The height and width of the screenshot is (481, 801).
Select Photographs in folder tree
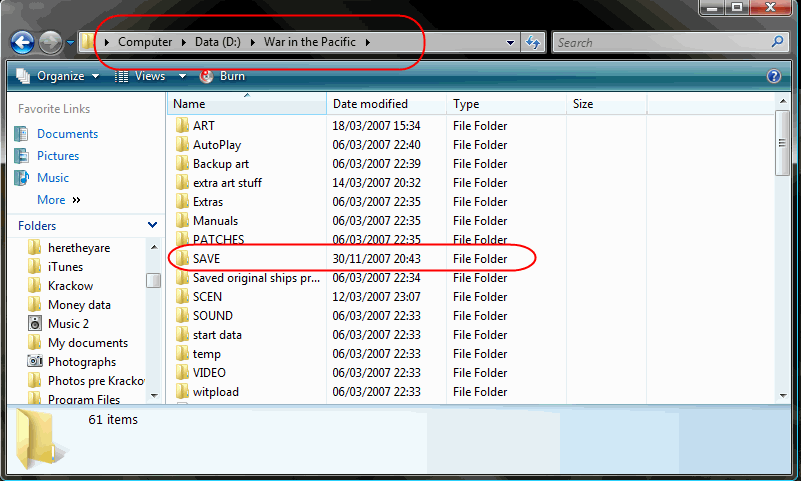coord(82,362)
